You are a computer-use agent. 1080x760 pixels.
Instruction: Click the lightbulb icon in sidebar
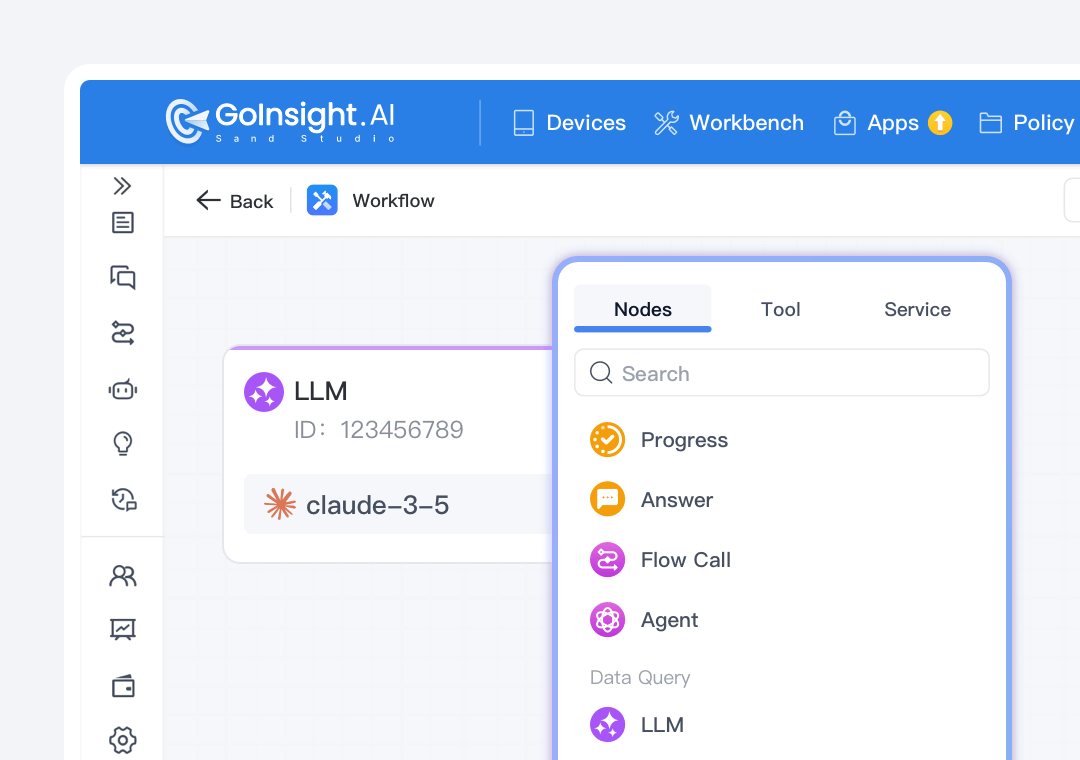[x=122, y=443]
